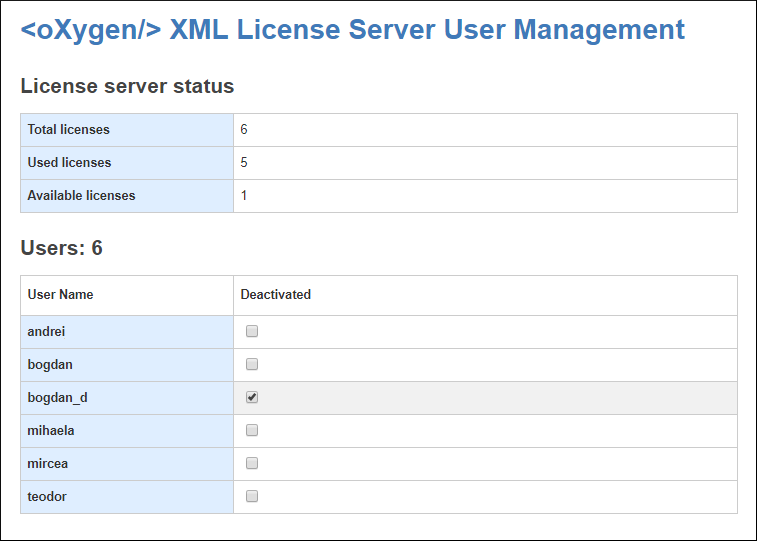Screen dimensions: 757x541
Task: Select the bogdan_d user name cell
Action: [57, 397]
